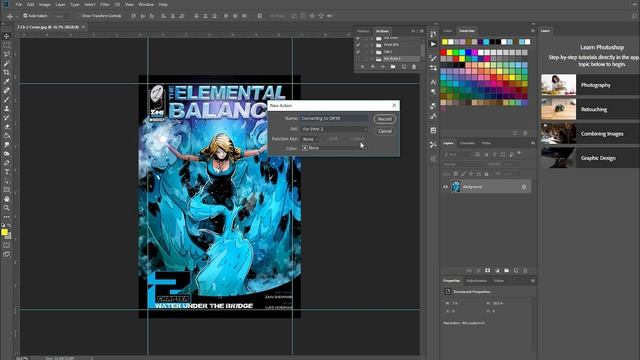Switch to the Adjustments tab
The height and width of the screenshot is (360, 640).
coord(476,281)
